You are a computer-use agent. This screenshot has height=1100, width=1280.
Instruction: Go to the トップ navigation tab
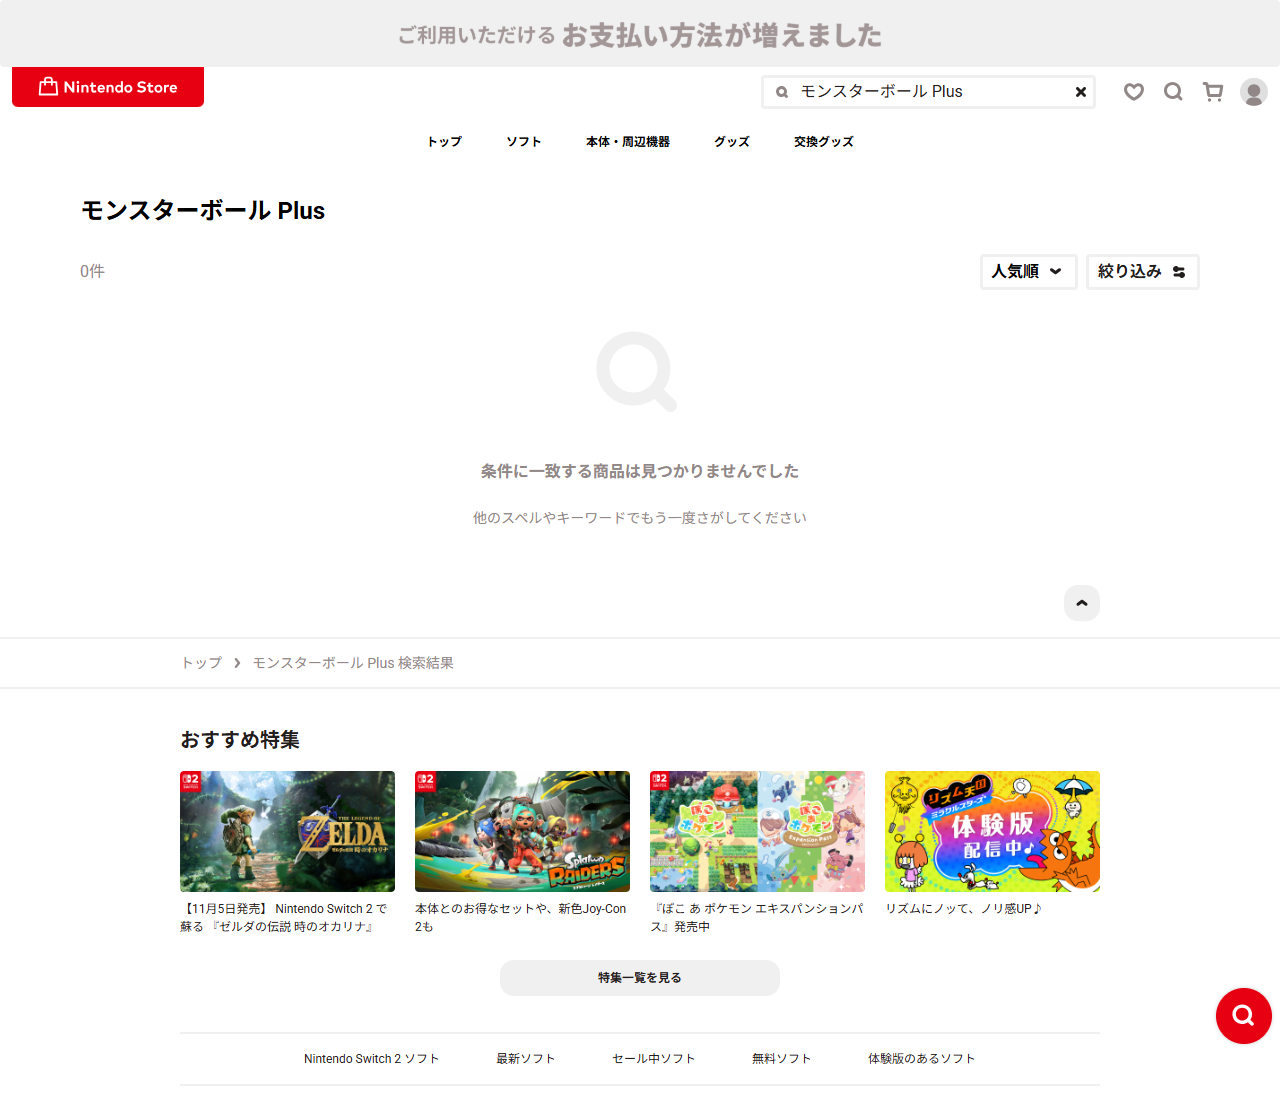coord(444,142)
